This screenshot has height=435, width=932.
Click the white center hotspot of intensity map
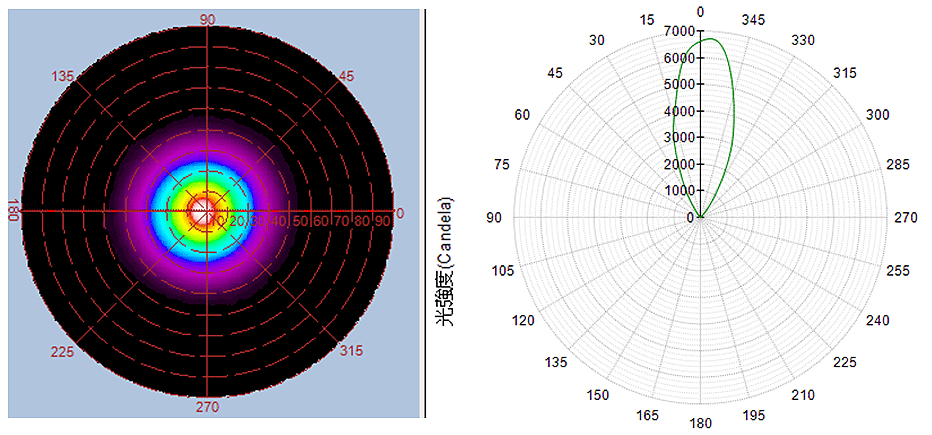[x=204, y=211]
